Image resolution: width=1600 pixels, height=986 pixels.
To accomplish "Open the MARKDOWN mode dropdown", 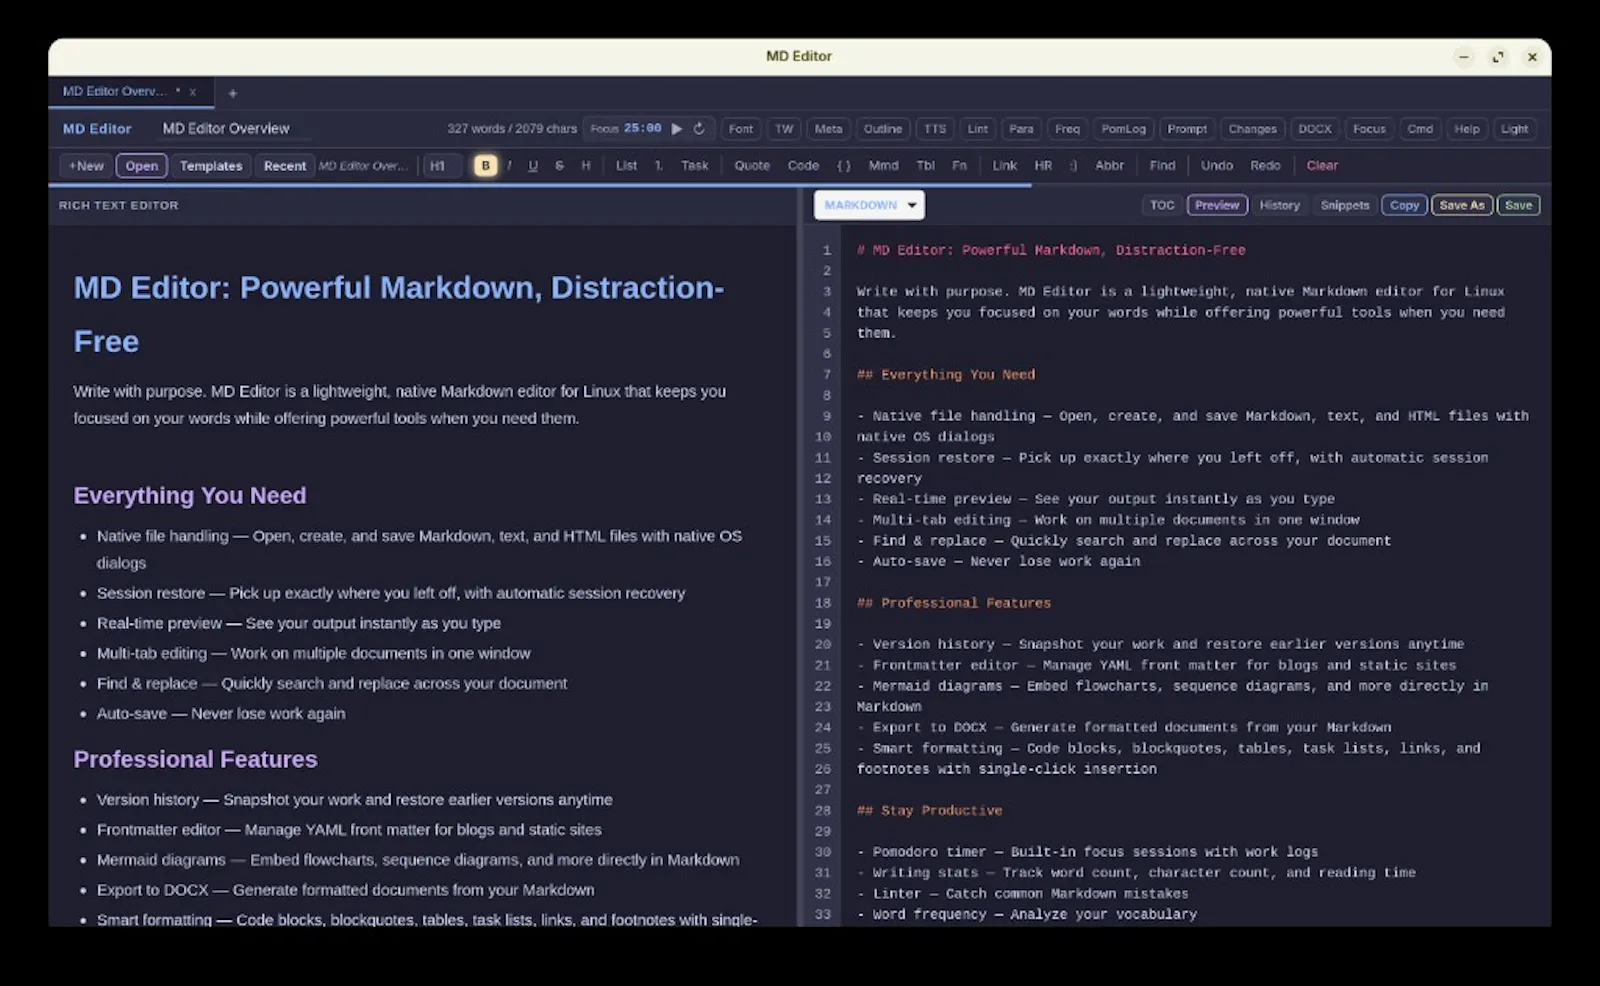I will click(x=869, y=205).
